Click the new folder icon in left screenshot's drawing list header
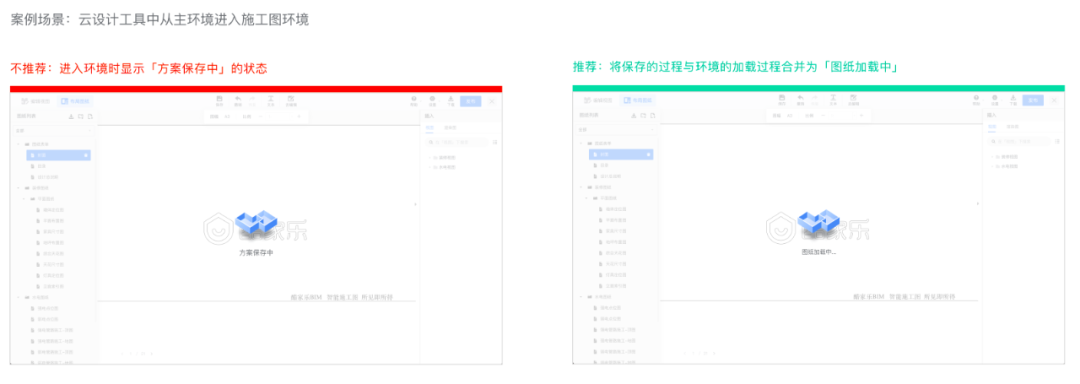The width and height of the screenshot is (1080, 384). (x=81, y=116)
